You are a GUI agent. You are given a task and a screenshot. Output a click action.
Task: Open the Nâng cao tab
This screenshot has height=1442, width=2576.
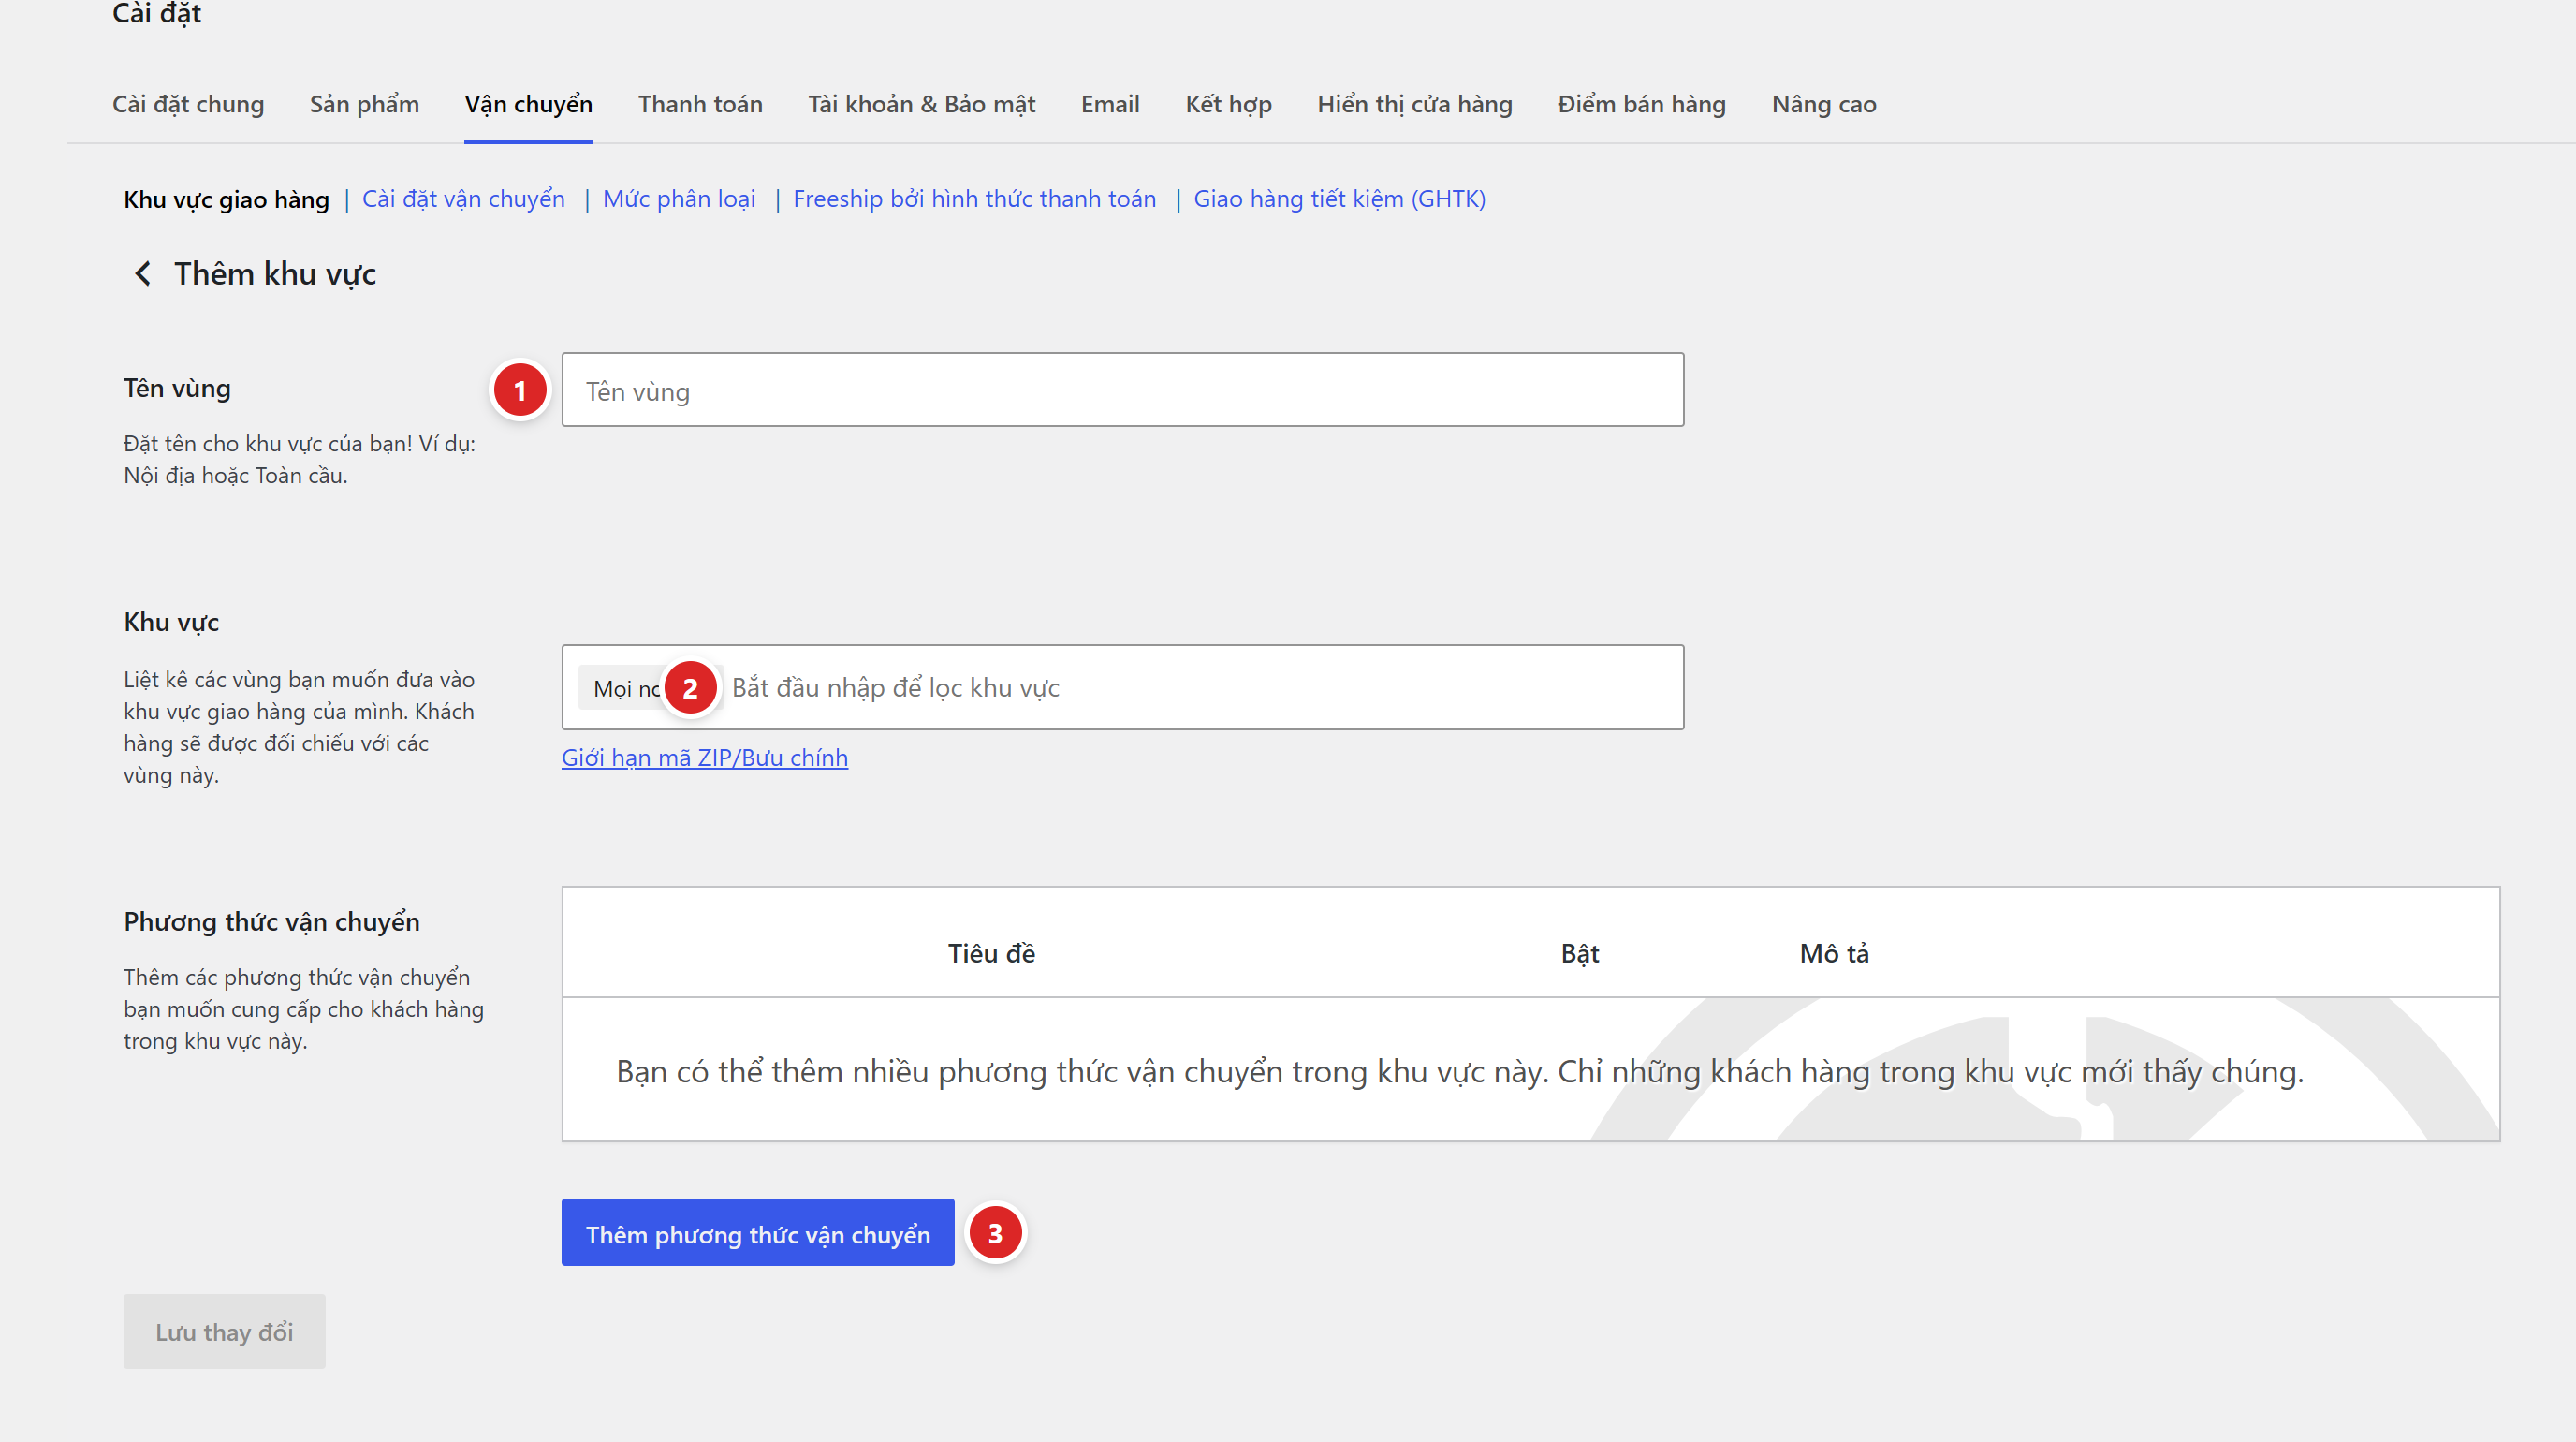(1823, 104)
